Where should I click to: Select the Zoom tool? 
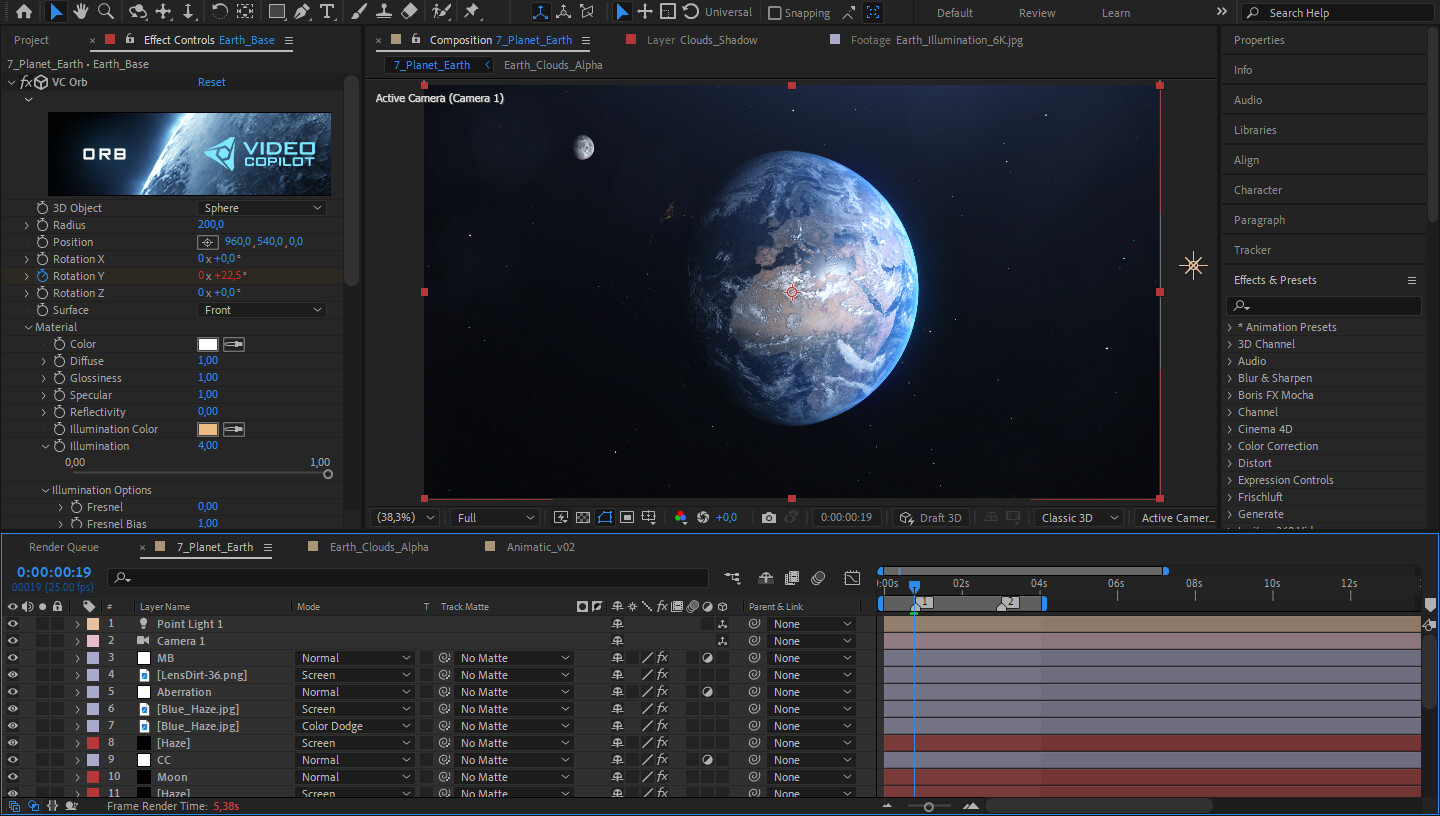coord(106,12)
